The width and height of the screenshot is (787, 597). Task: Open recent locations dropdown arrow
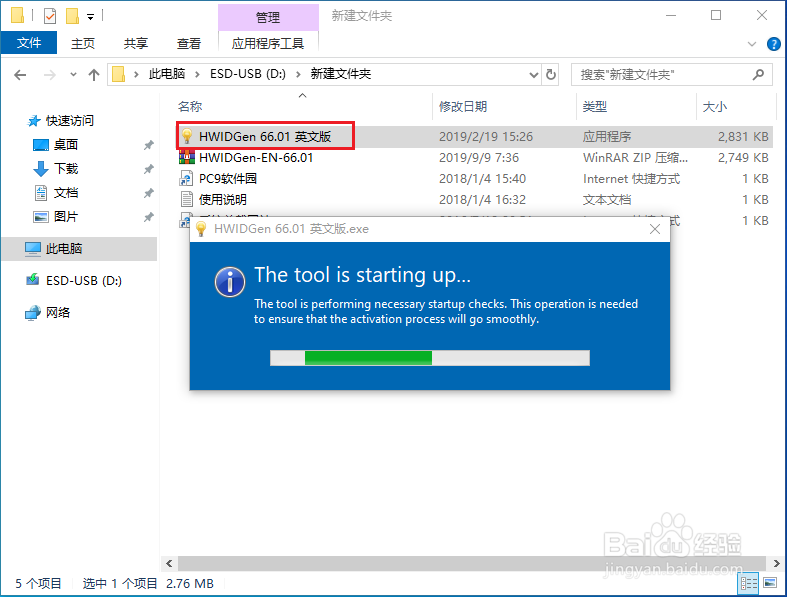(x=73, y=75)
